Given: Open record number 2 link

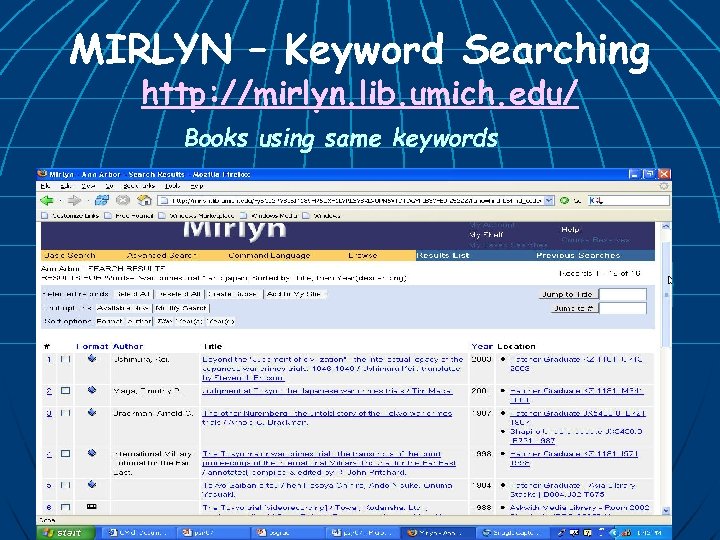Looking at the screenshot, I should point(49,391).
